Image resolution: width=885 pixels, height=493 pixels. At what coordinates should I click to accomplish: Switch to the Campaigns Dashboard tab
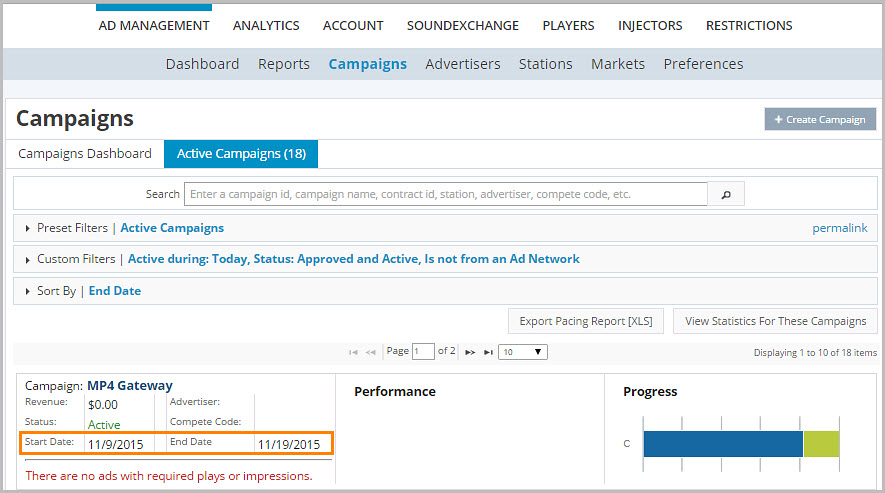(85, 154)
